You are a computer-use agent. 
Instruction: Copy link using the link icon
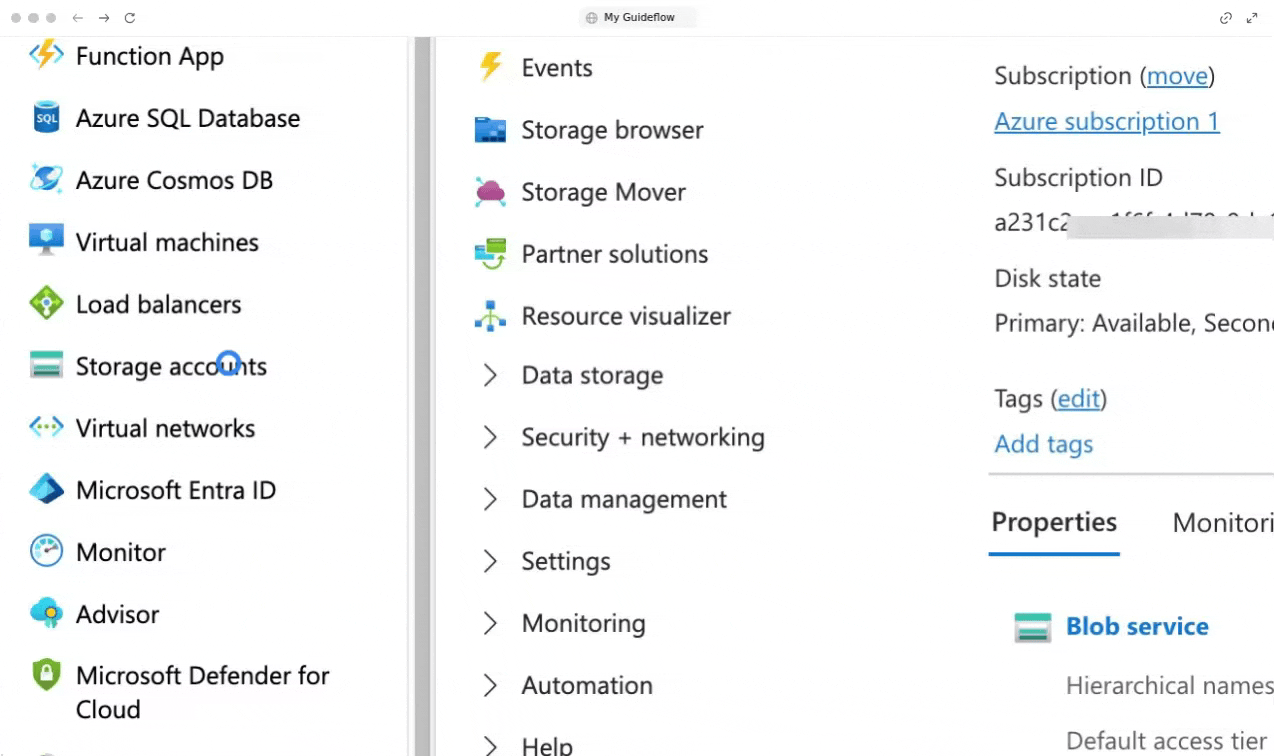click(1226, 18)
